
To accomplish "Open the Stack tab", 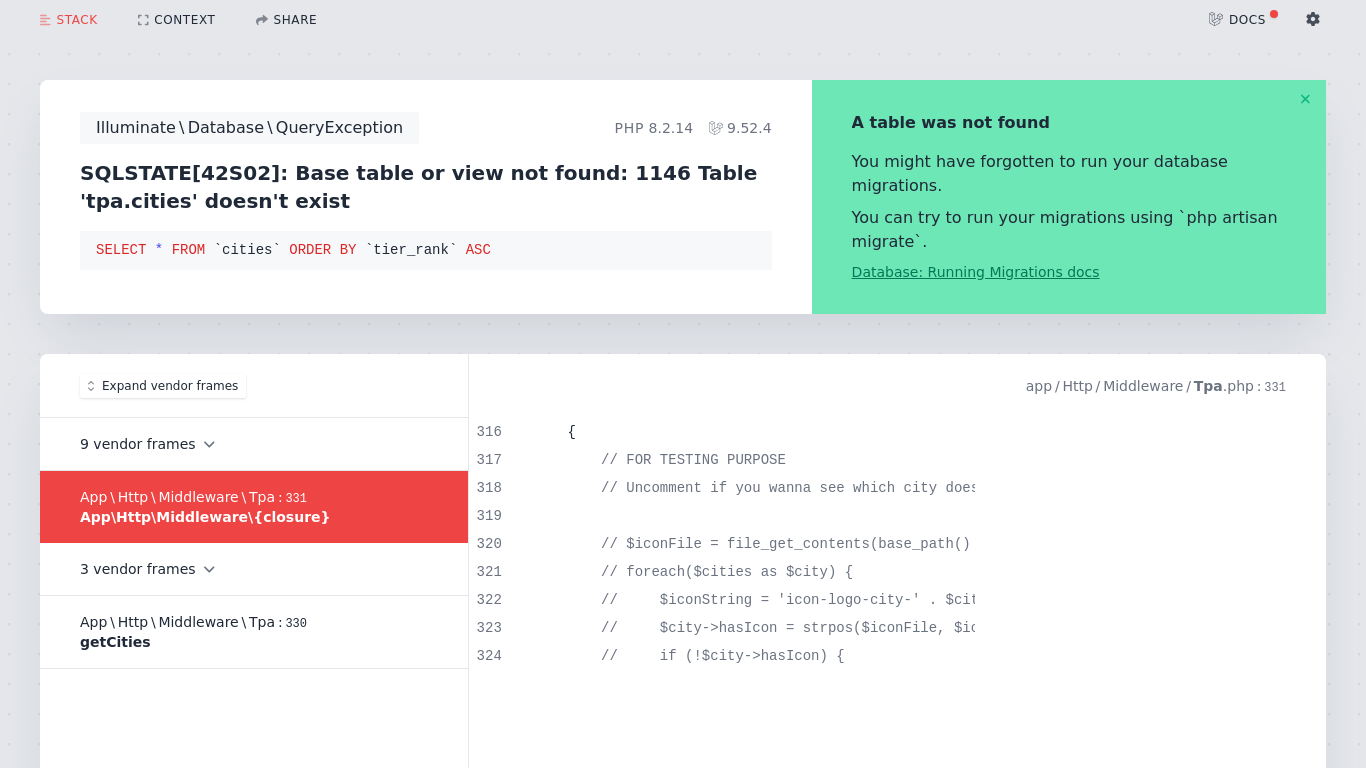I will coord(68,20).
